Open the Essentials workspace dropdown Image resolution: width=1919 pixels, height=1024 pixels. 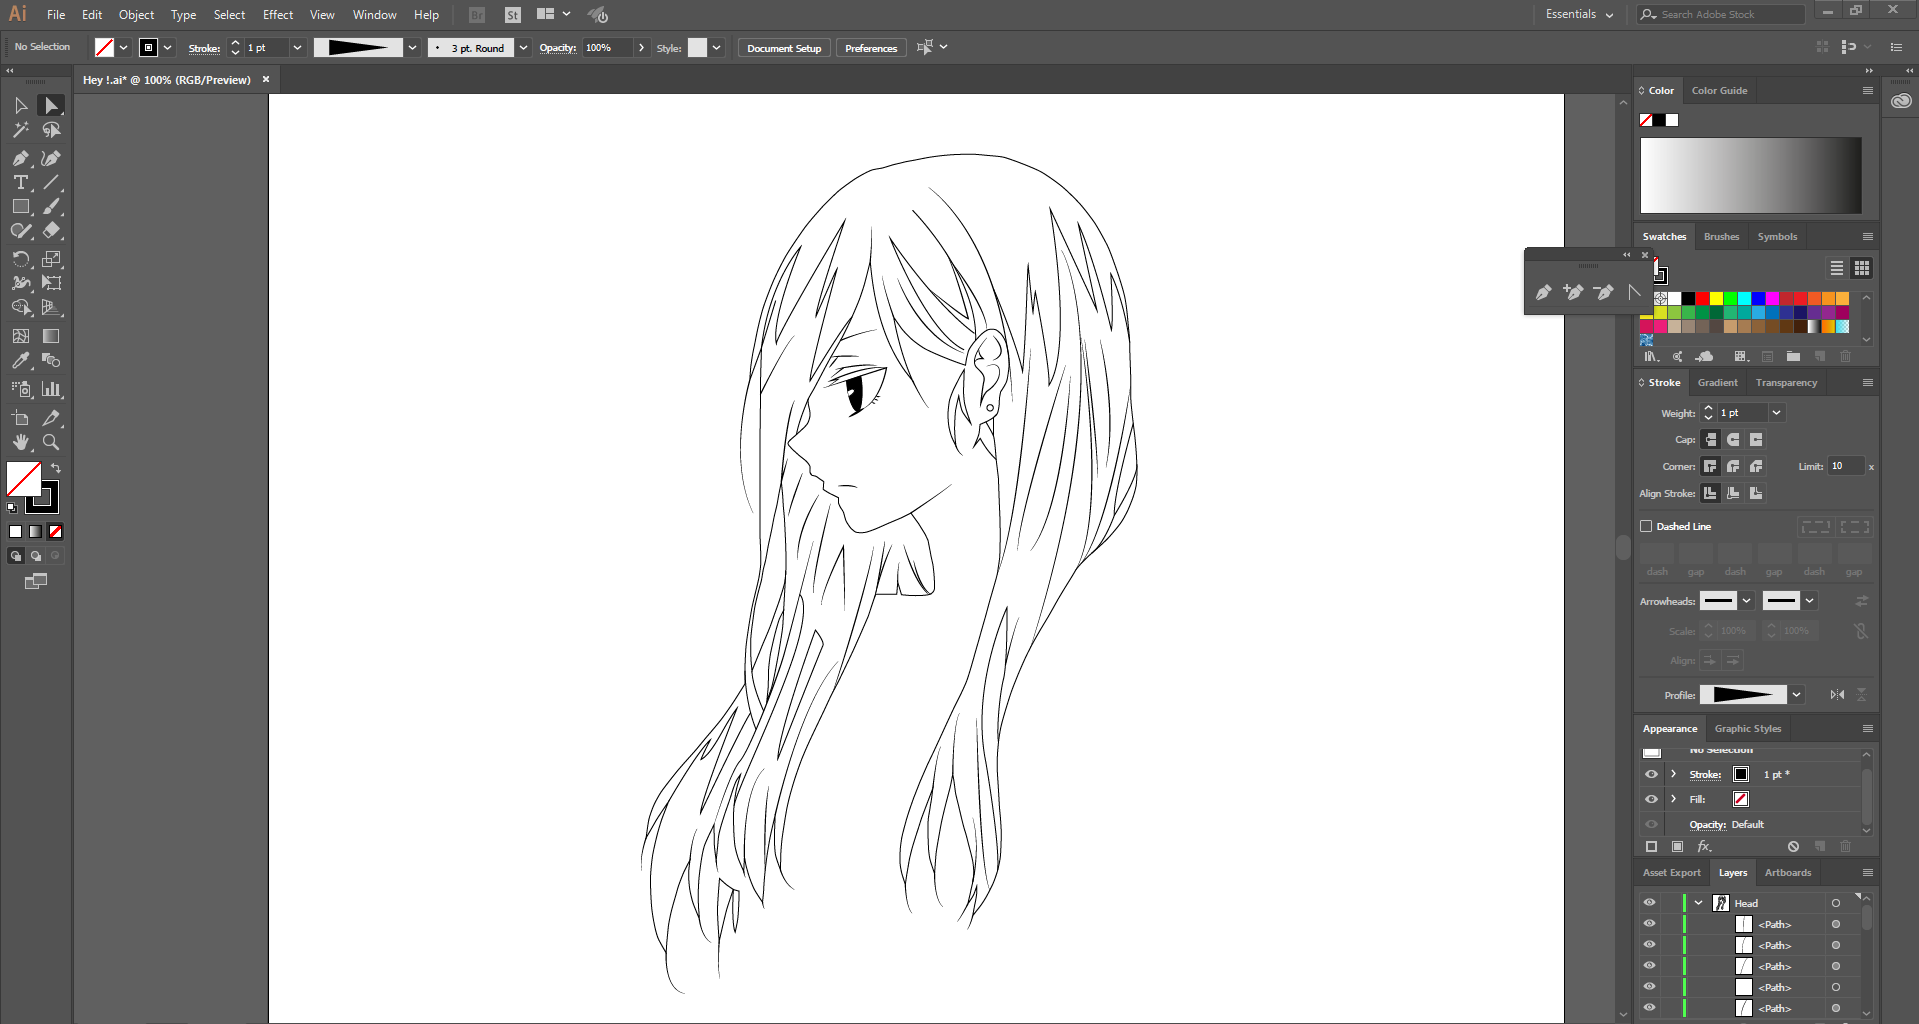click(x=1579, y=14)
